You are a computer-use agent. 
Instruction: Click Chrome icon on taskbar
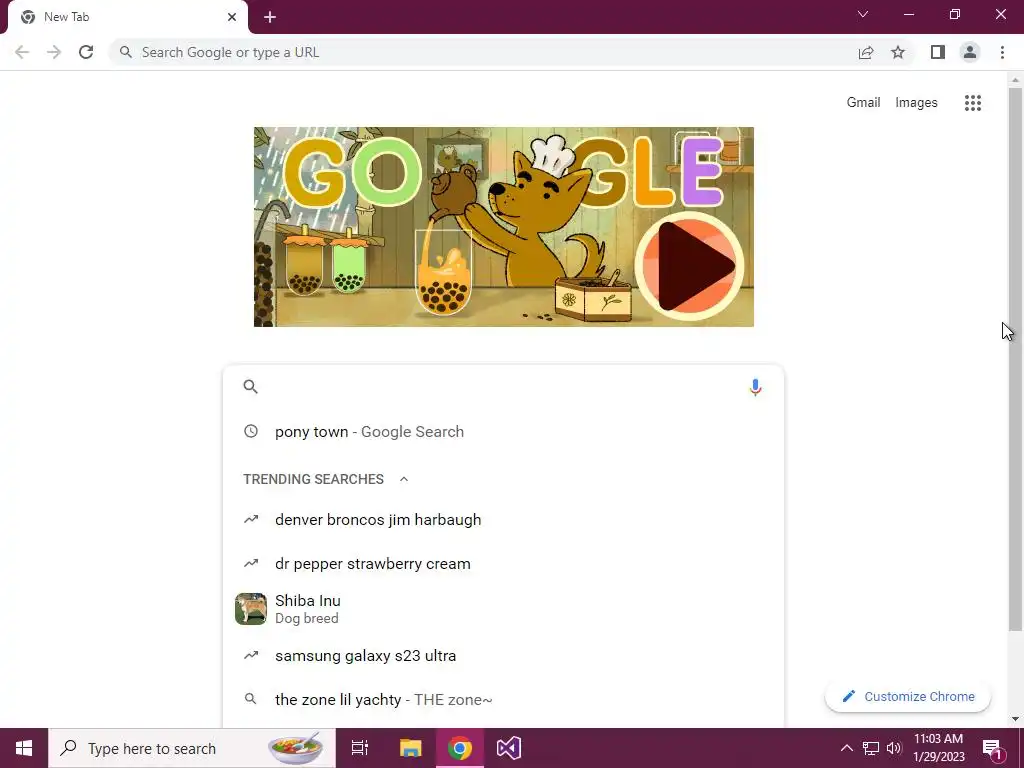[460, 748]
